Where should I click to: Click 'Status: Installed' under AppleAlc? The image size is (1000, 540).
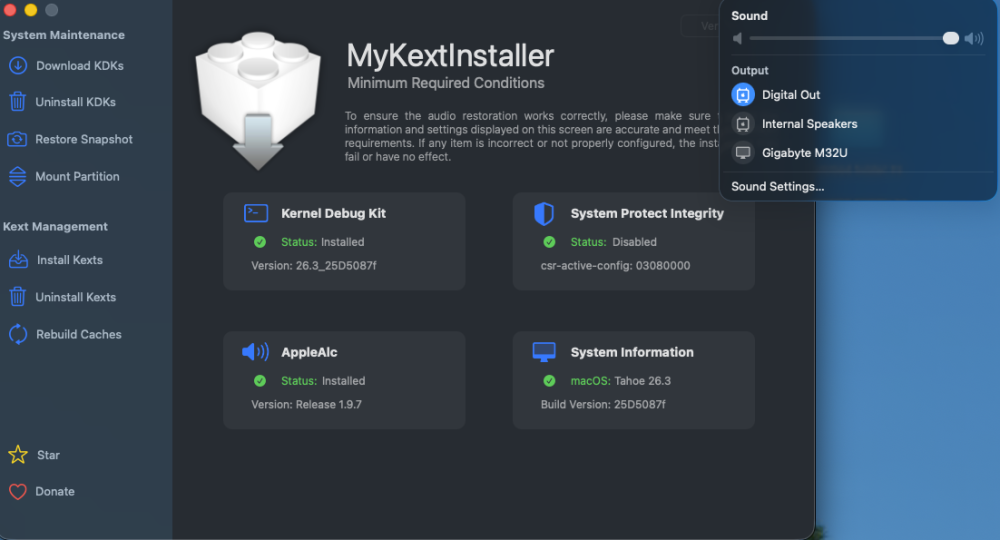coord(323,381)
